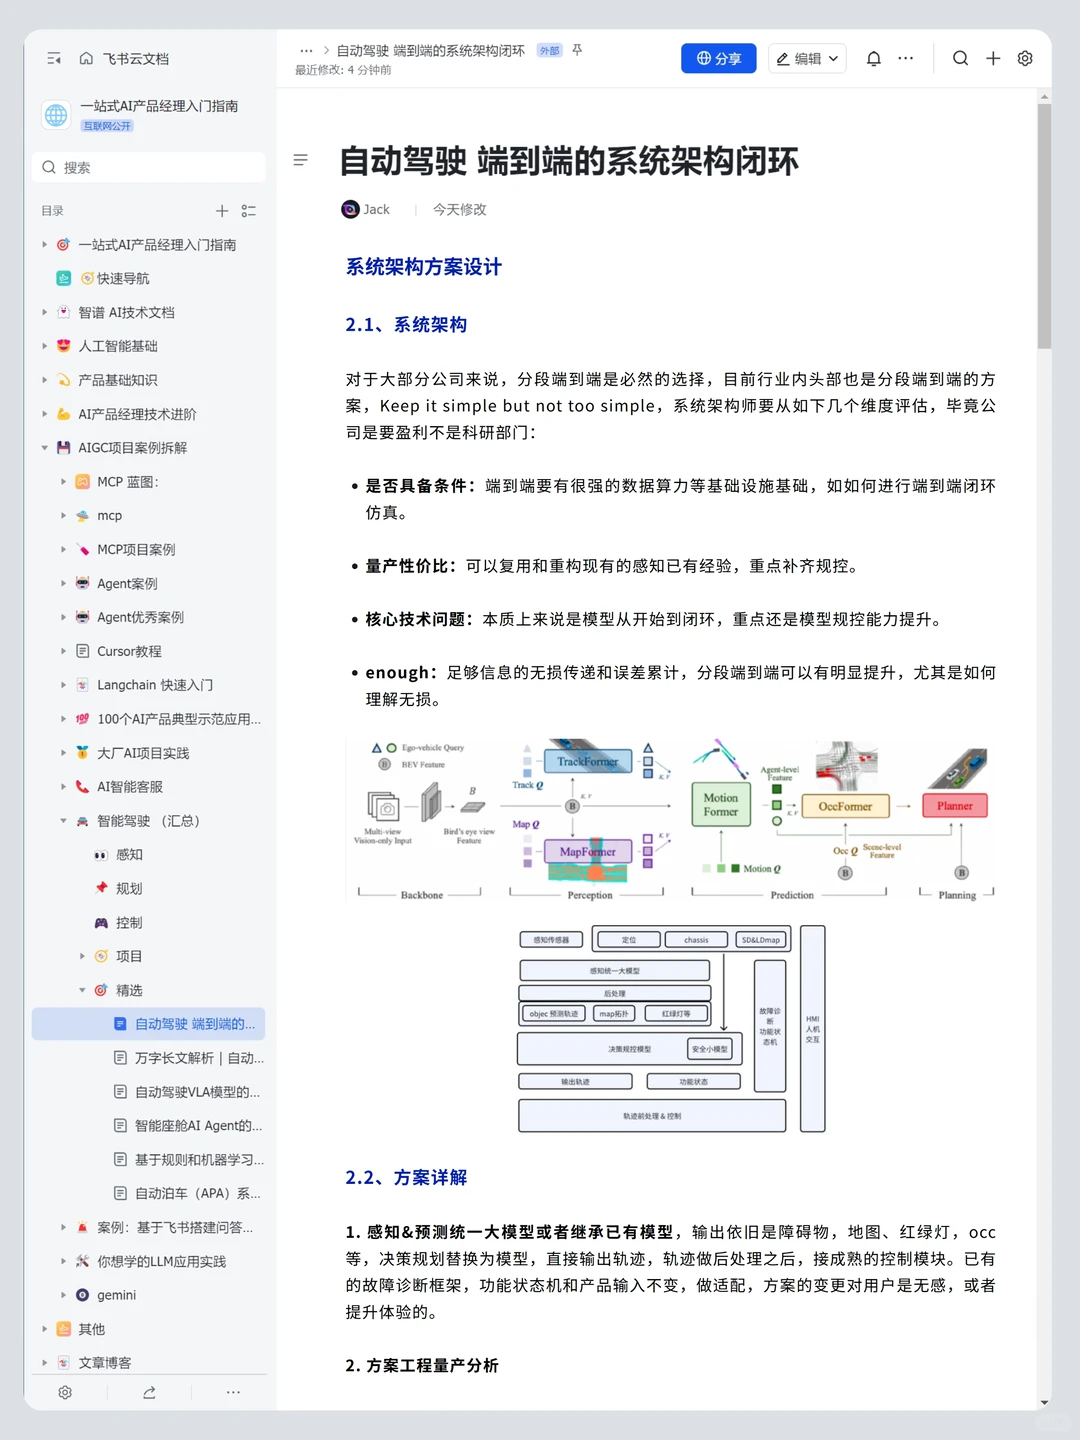Click the author Jack avatar link
Viewport: 1080px width, 1440px height.
coord(349,209)
